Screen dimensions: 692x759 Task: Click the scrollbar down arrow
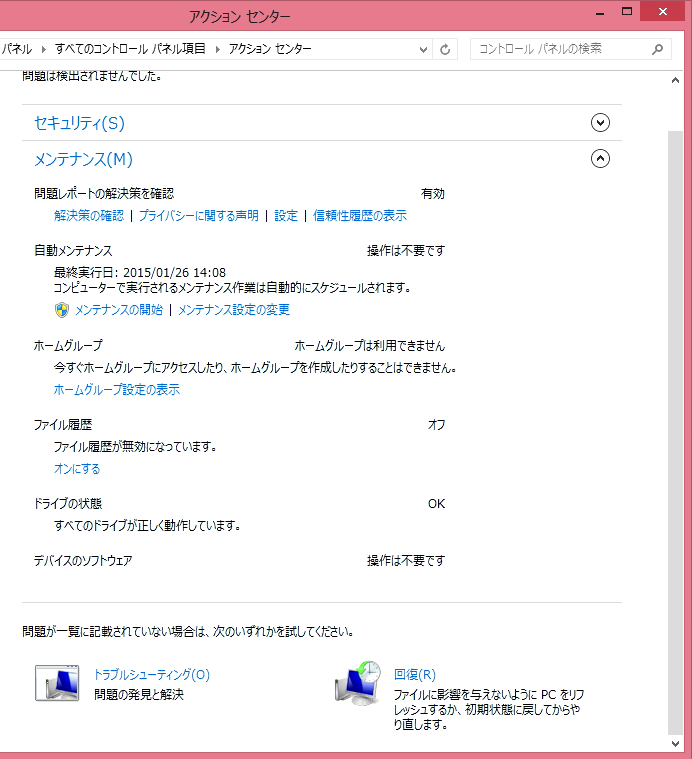pos(675,744)
